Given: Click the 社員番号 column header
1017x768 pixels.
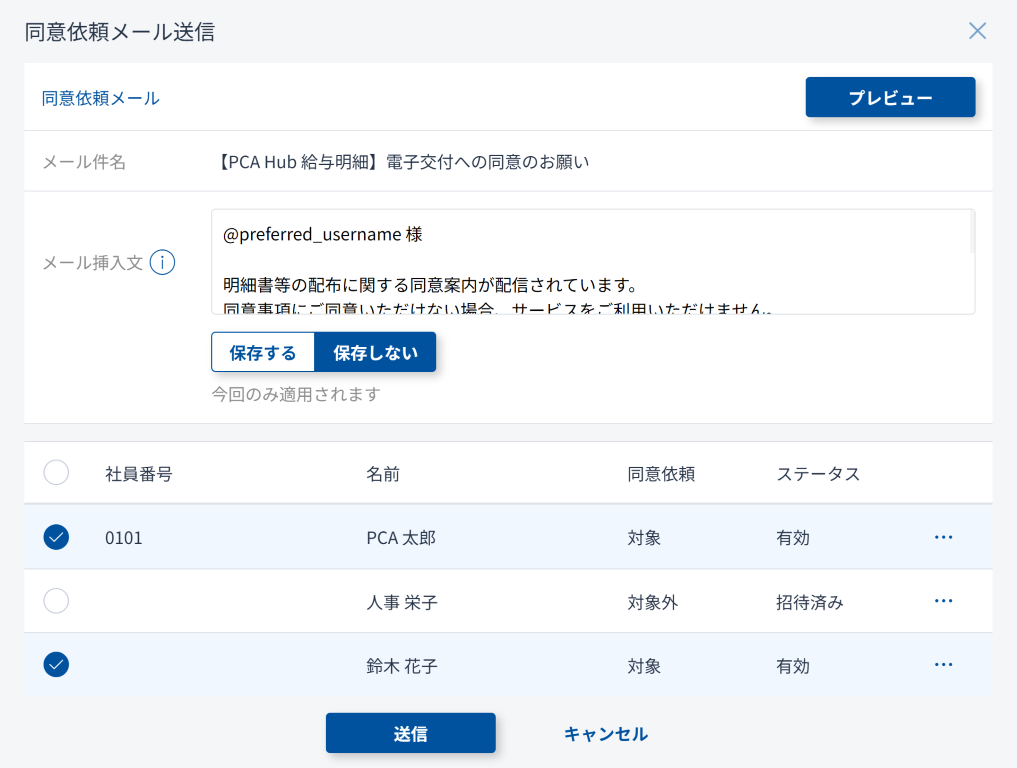Looking at the screenshot, I should pos(139,474).
